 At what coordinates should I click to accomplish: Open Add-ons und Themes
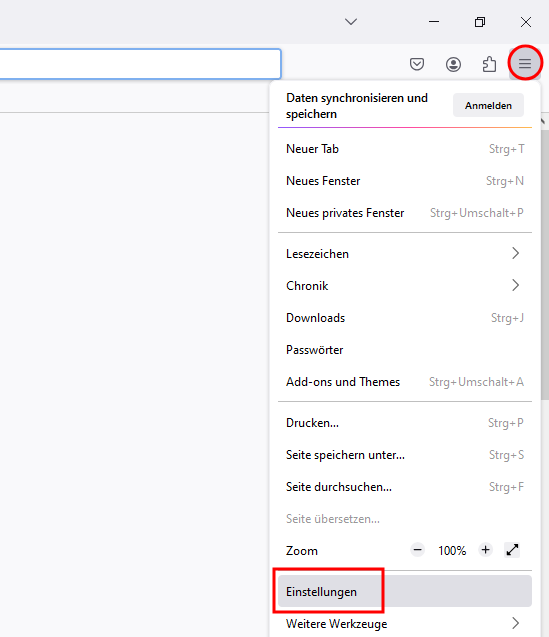pyautogui.click(x=405, y=382)
